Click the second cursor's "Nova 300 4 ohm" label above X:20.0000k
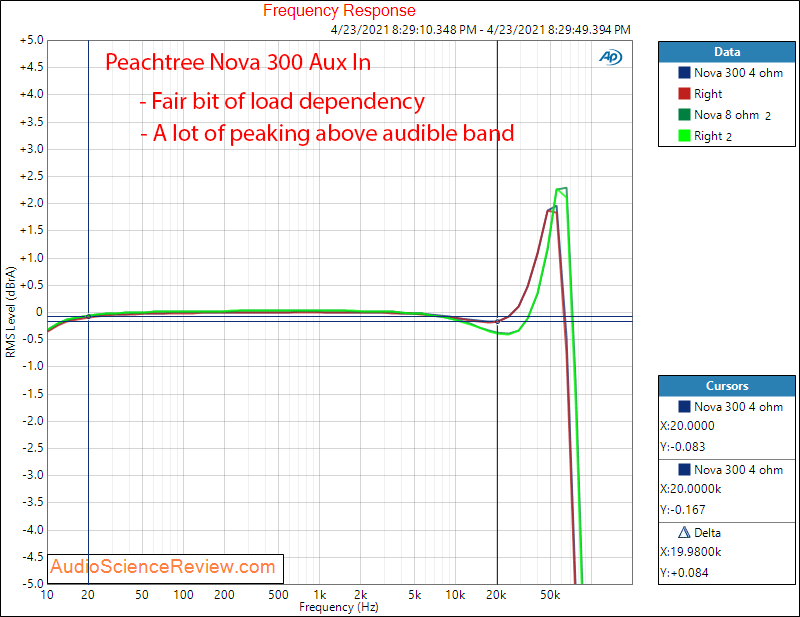Viewport: 800px width, 617px height. (738, 470)
